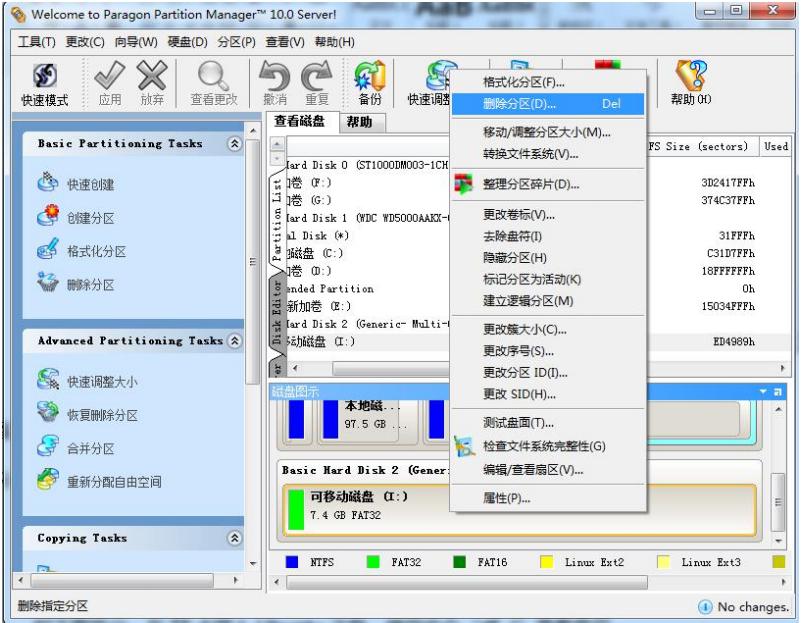Choose 移动/调整分区大小(M)... menu entry
This screenshot has height=623, width=801.
pyautogui.click(x=548, y=132)
